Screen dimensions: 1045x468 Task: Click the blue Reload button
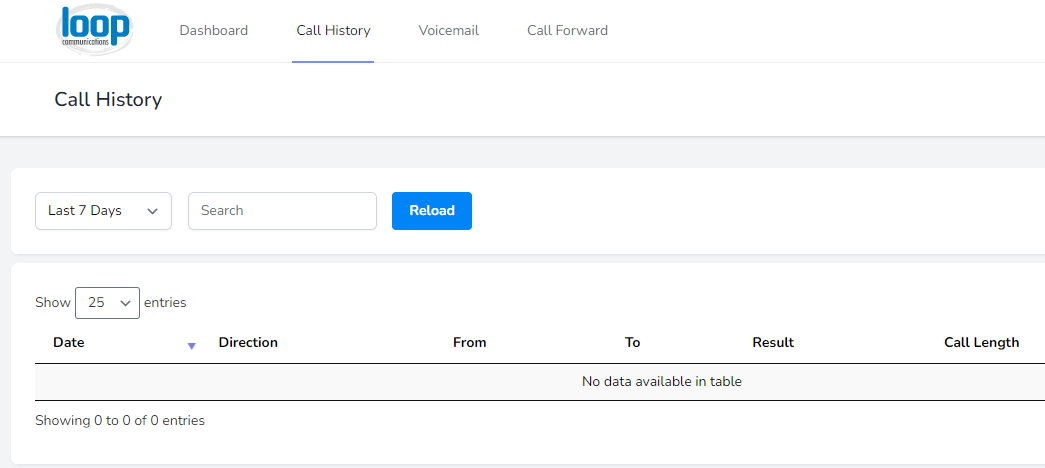(x=432, y=211)
